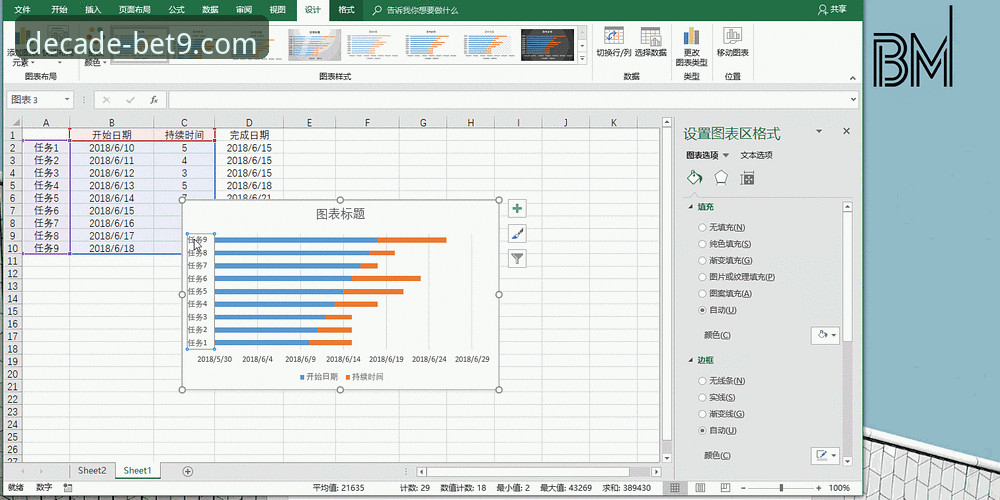Image resolution: width=1000 pixels, height=500 pixels.
Task: Open chart filters funnel button beside chart
Action: [x=518, y=258]
